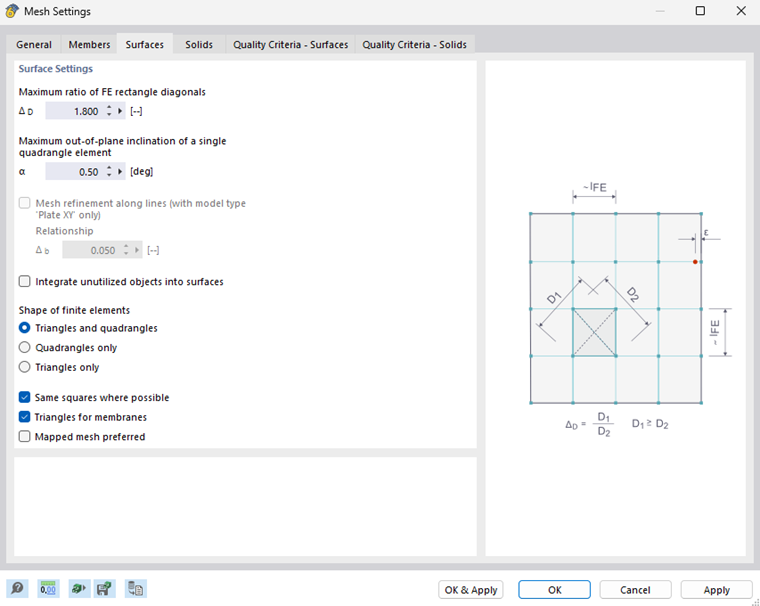The height and width of the screenshot is (606, 760).
Task: Click the ΔD spinner arrows
Action: (109, 111)
